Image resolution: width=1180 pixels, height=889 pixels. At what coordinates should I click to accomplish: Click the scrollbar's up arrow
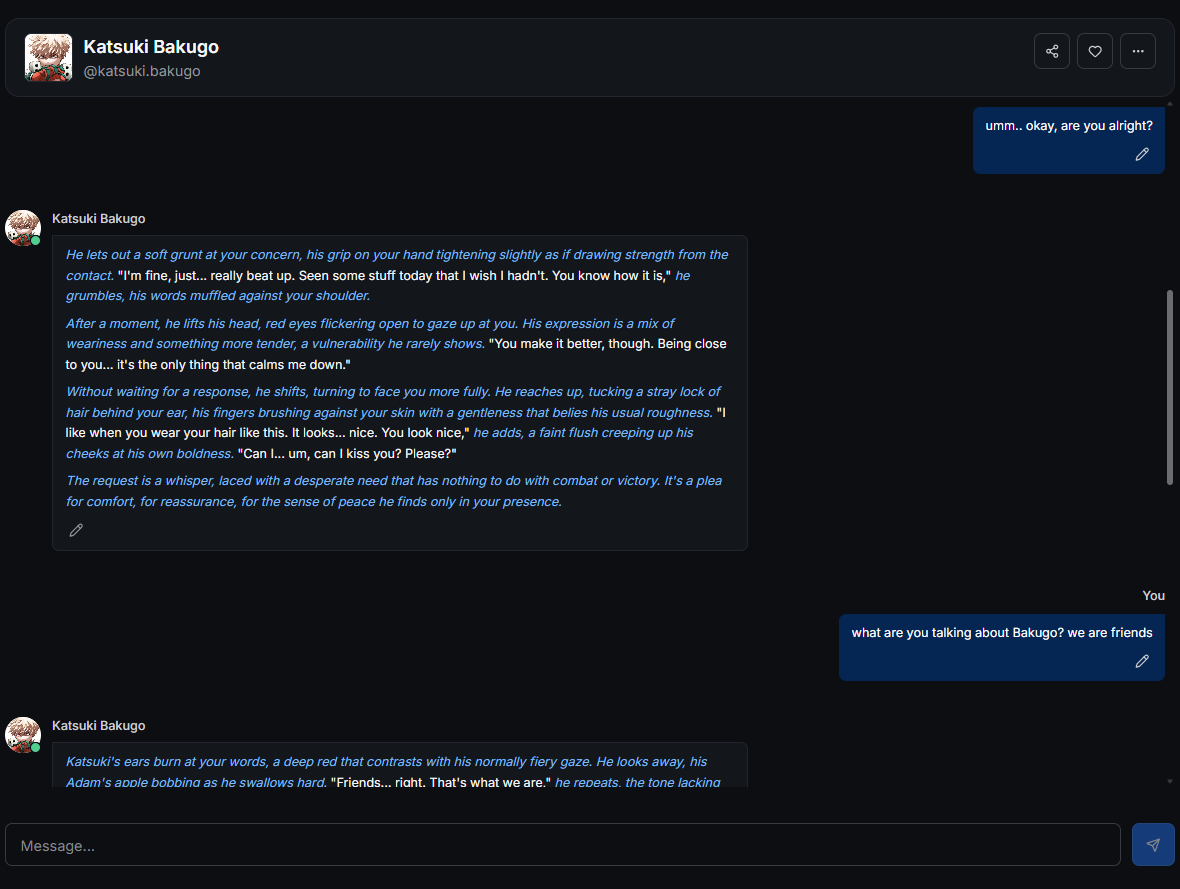click(x=1170, y=104)
